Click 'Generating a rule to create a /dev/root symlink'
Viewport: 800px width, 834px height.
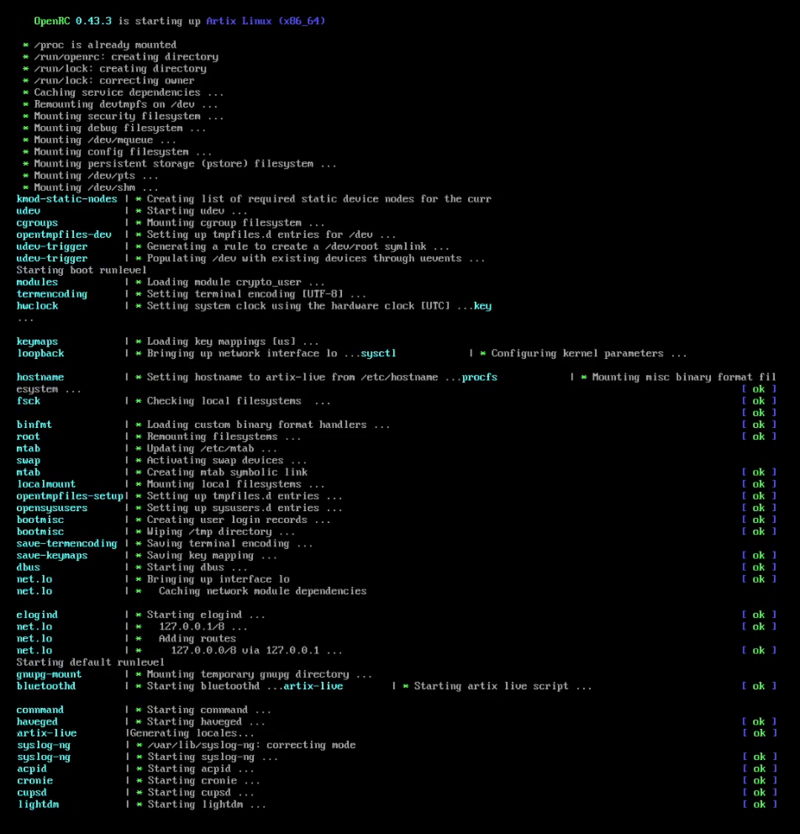298,247
